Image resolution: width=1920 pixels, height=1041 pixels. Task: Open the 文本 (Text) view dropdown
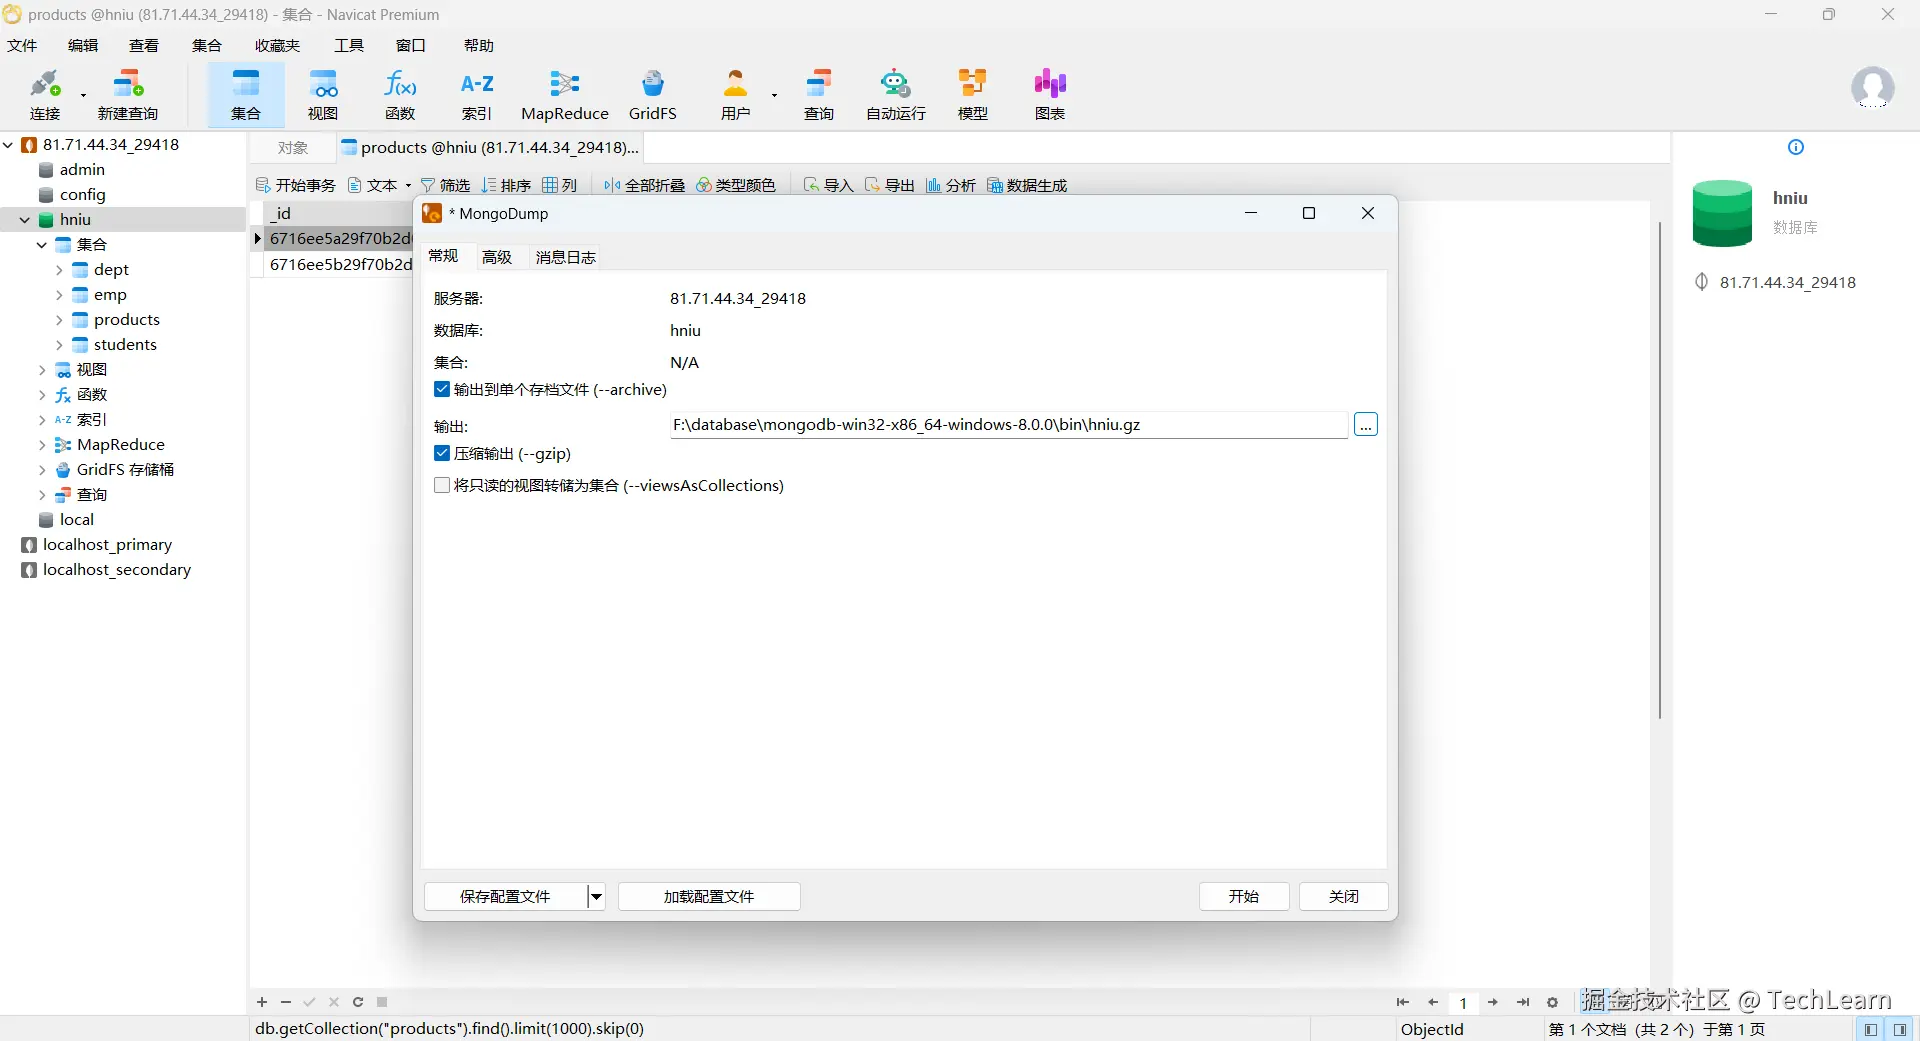pos(408,186)
